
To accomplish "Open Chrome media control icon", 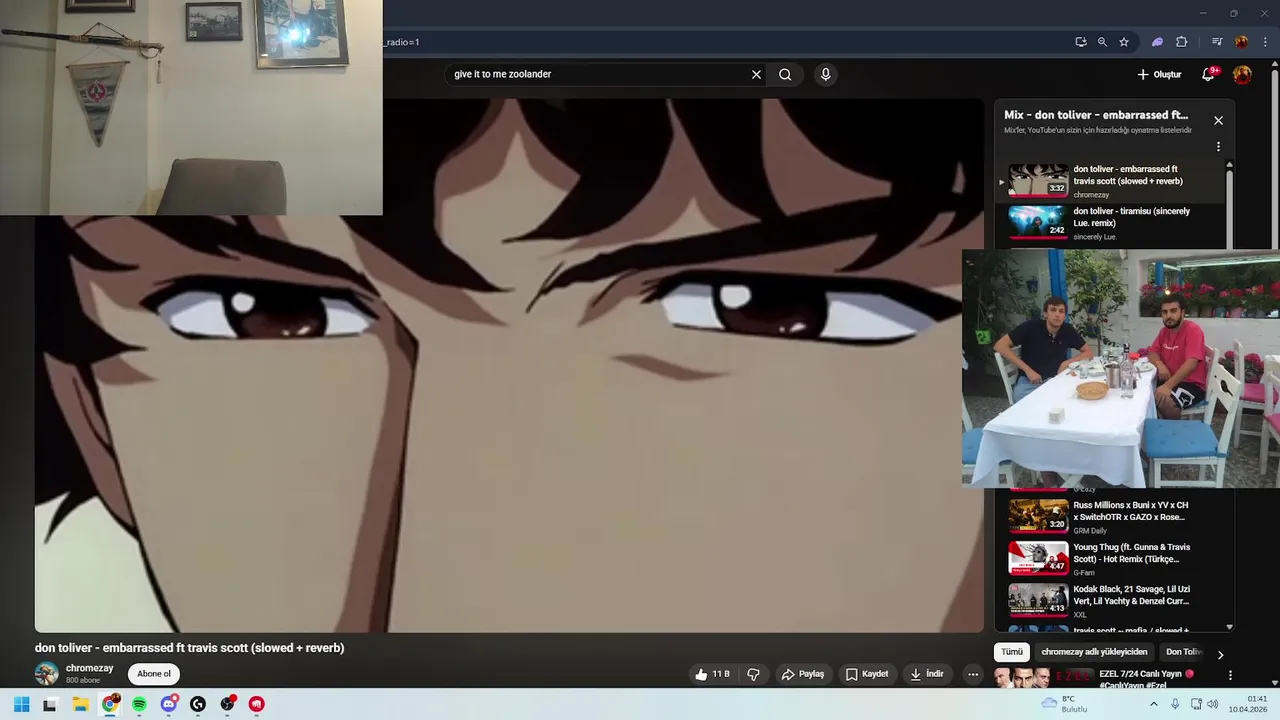I will [1217, 42].
